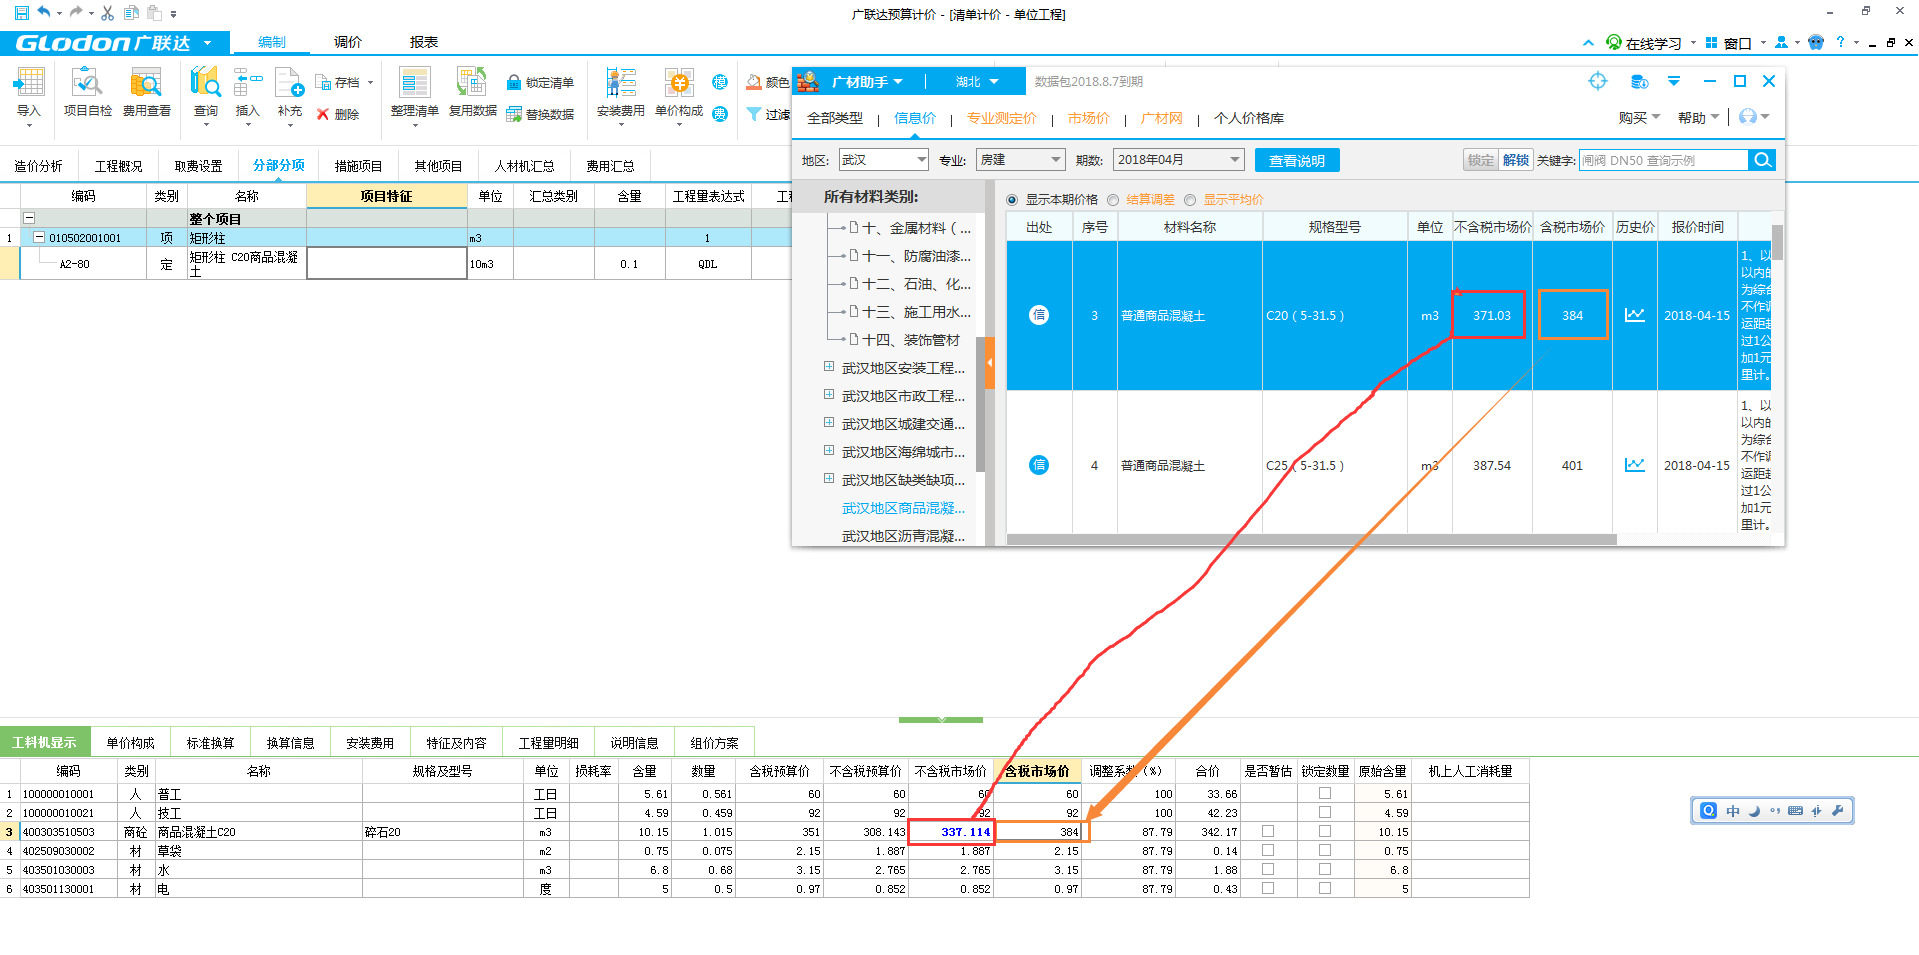Click the 锁定清单 lock icon
This screenshot has height=955, width=1919.
click(514, 83)
